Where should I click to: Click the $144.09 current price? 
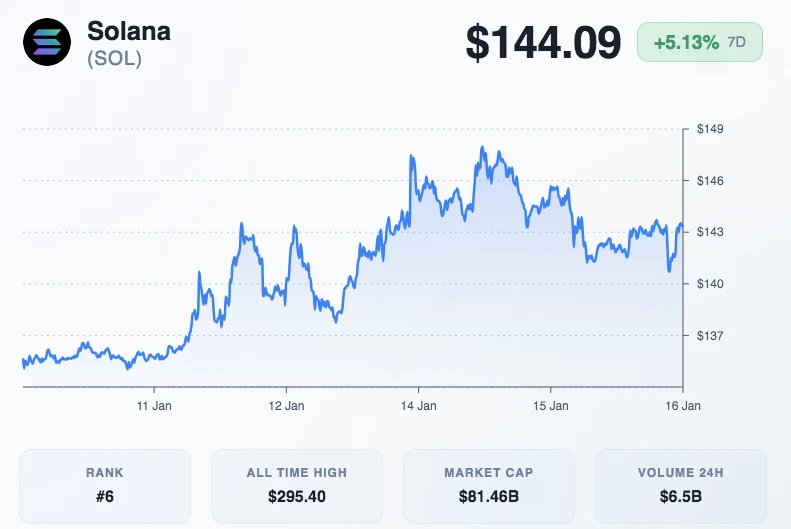point(543,43)
